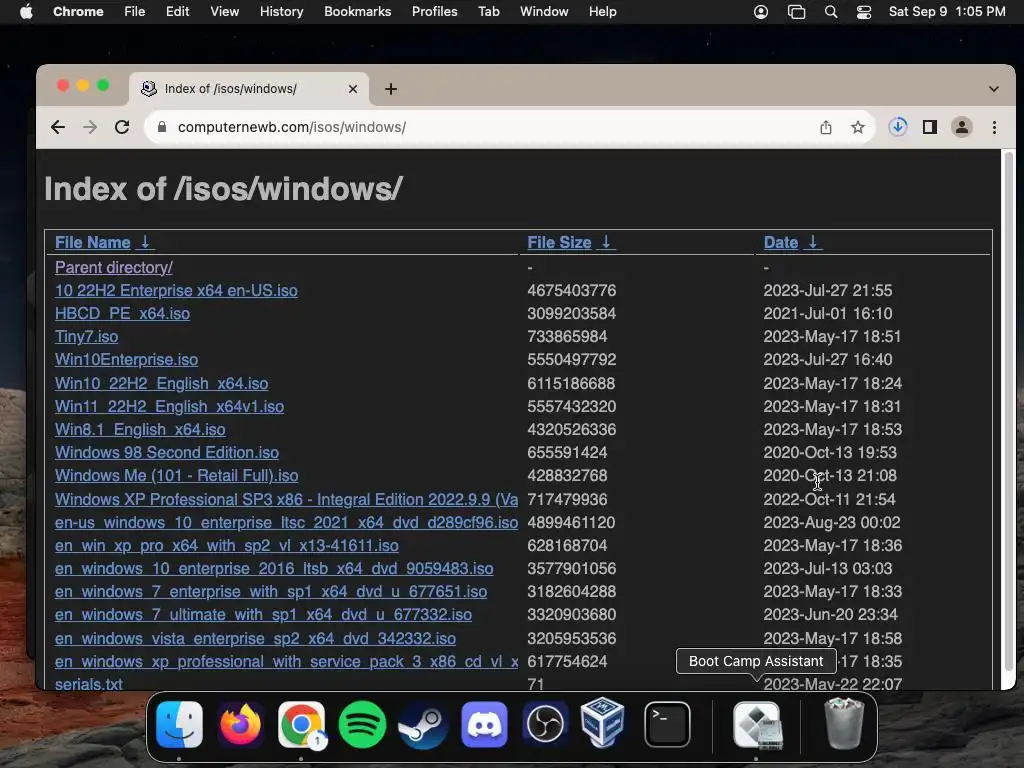Open the History menu

coord(281,12)
